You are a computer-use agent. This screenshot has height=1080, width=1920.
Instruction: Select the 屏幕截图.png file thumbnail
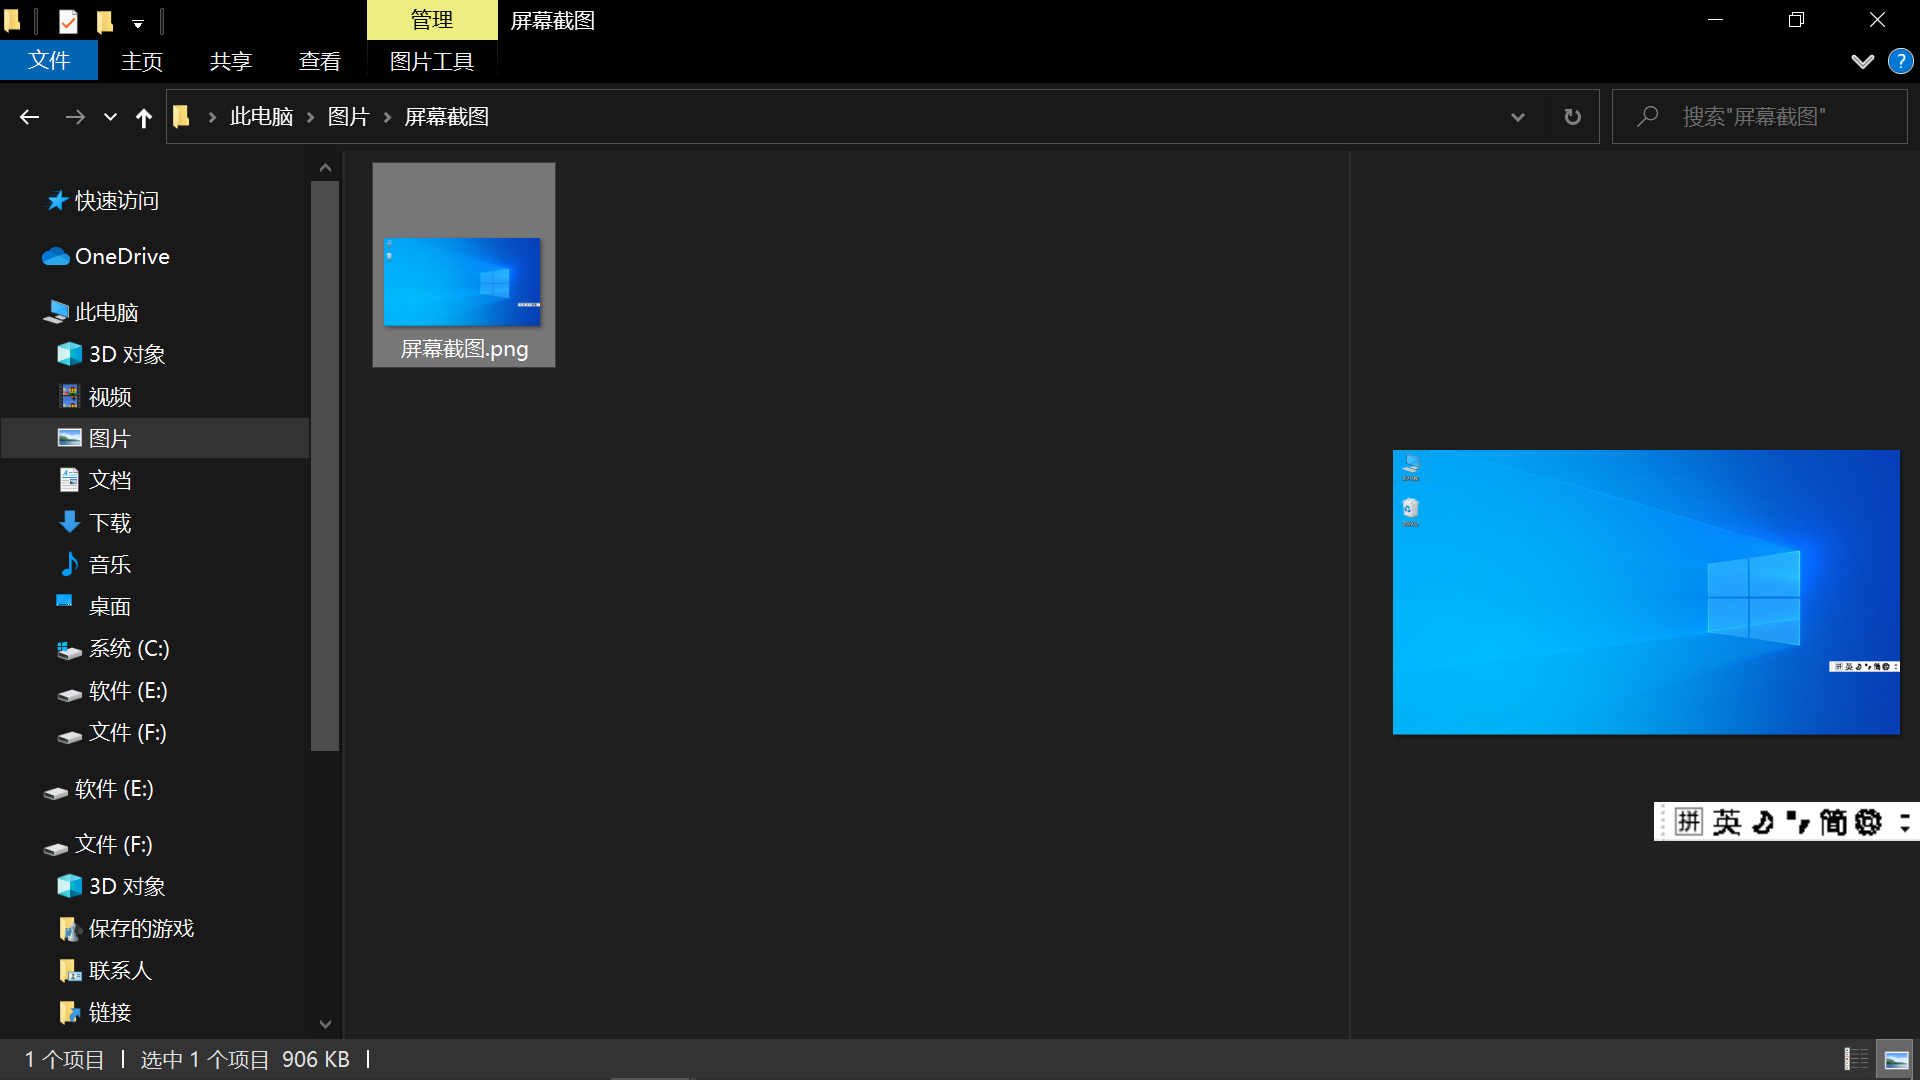(463, 265)
